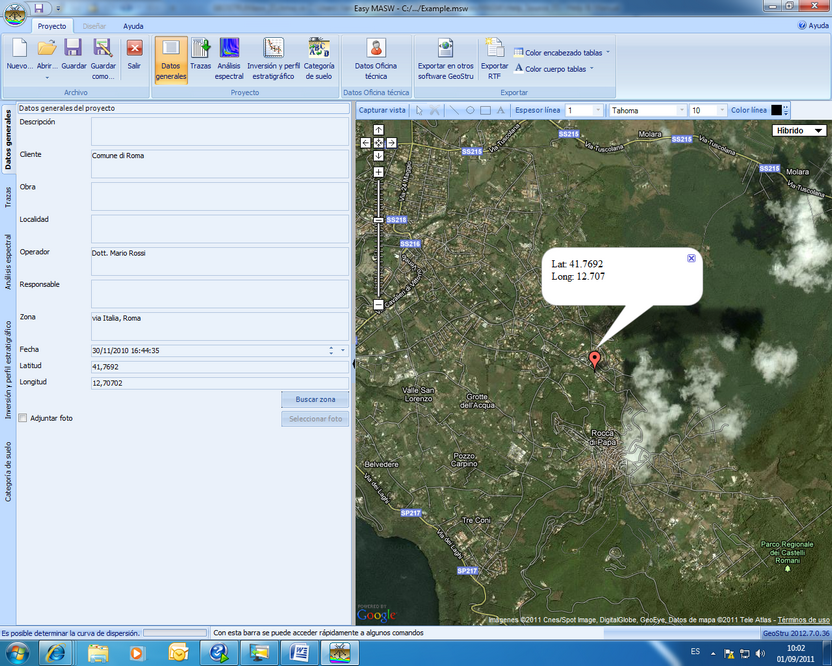
Task: Open the Análisis espectral side tab
Action: (8, 262)
